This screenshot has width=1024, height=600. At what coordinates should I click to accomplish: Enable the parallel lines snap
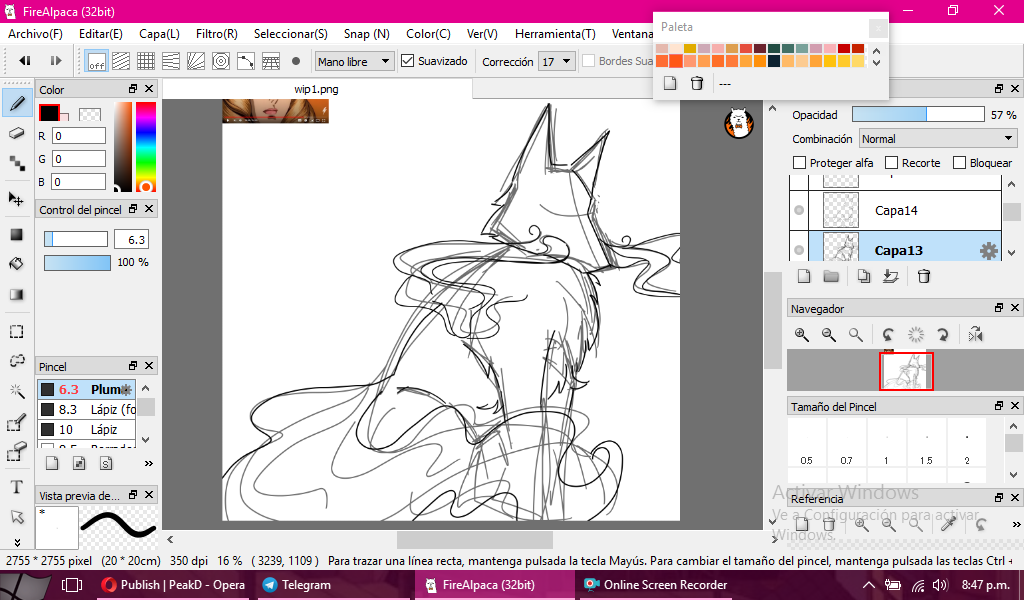coord(121,61)
